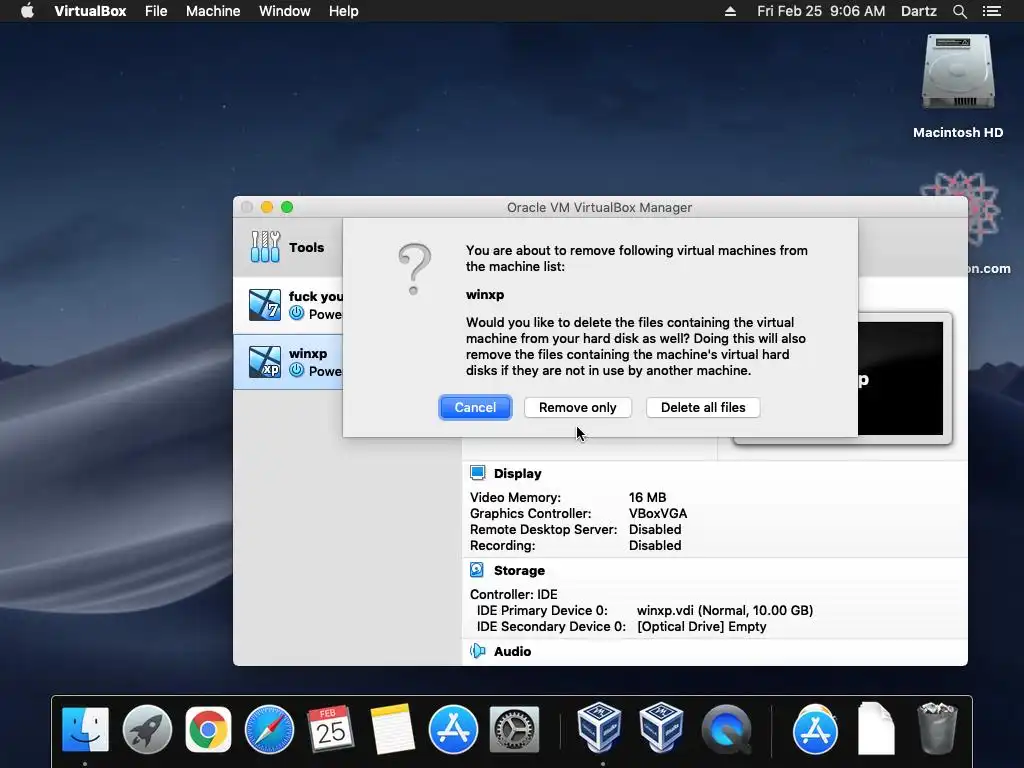Click the Storage section icon

[477, 570]
